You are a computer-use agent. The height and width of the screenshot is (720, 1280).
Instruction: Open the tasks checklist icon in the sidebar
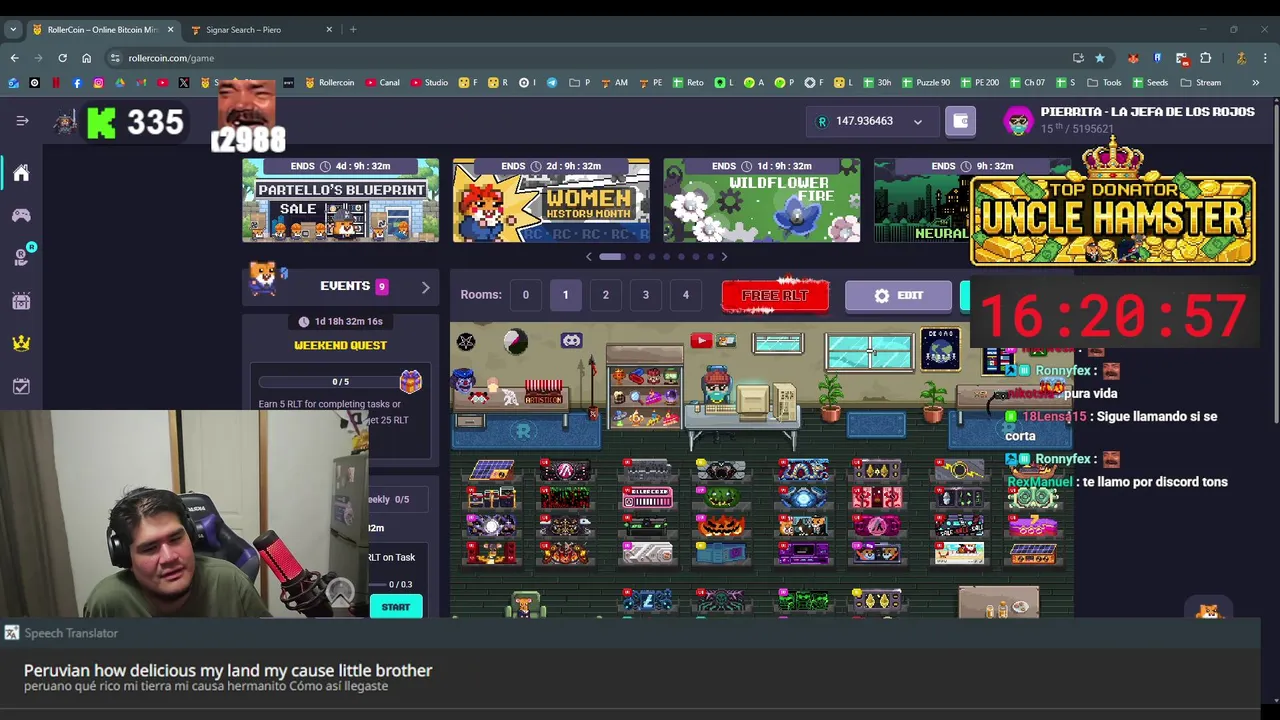[21, 386]
